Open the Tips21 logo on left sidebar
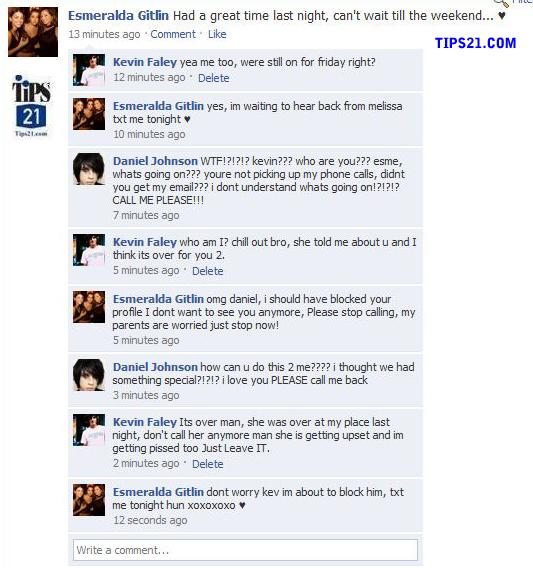 (x=31, y=105)
